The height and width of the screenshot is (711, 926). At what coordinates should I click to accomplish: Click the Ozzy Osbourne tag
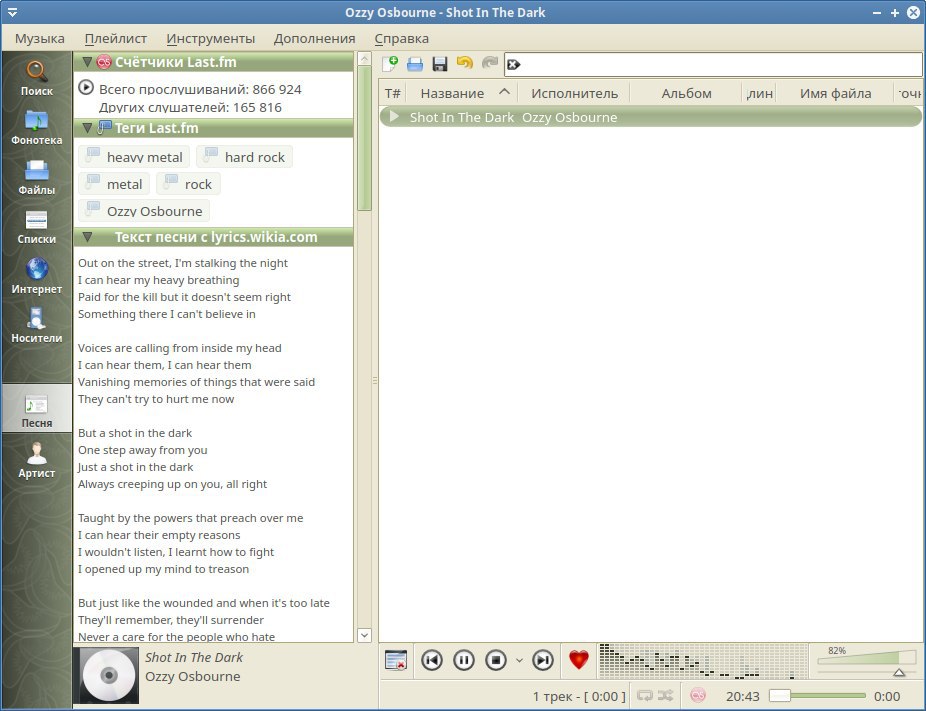click(x=144, y=211)
